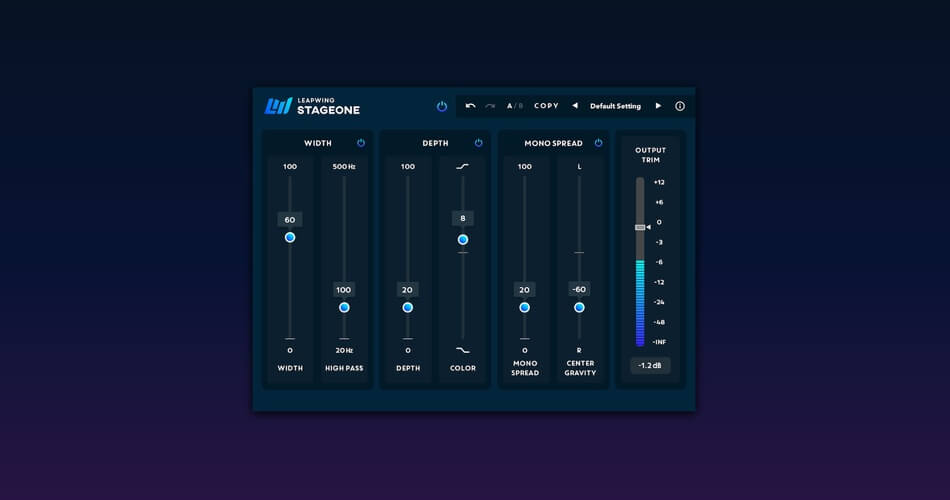Click the Center Gravity slider handle
Viewport: 950px width, 500px height.
tap(579, 307)
